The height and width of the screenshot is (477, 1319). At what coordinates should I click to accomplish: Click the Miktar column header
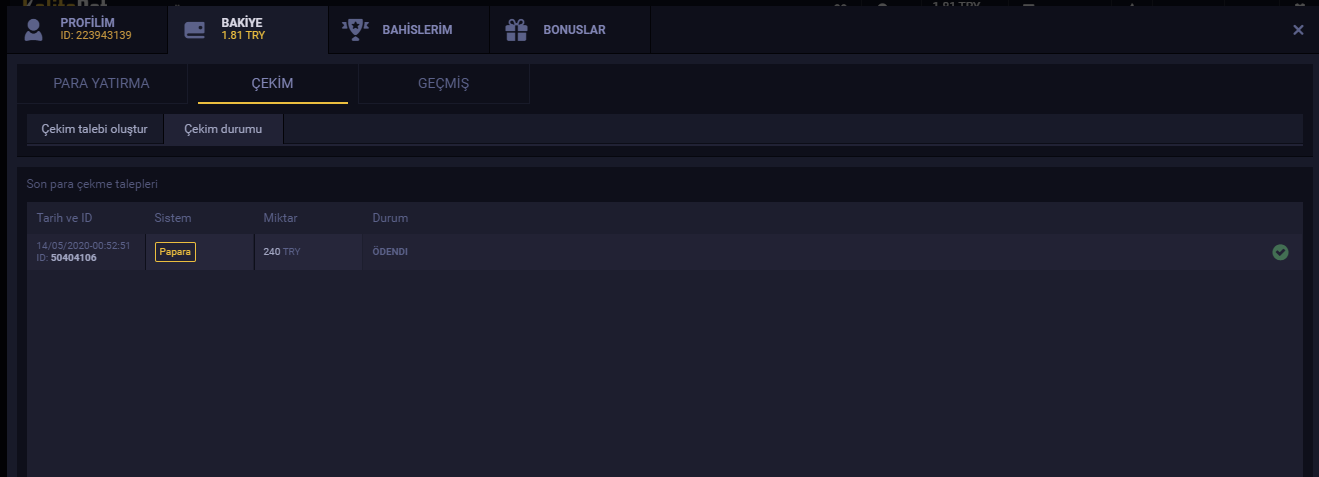point(280,218)
